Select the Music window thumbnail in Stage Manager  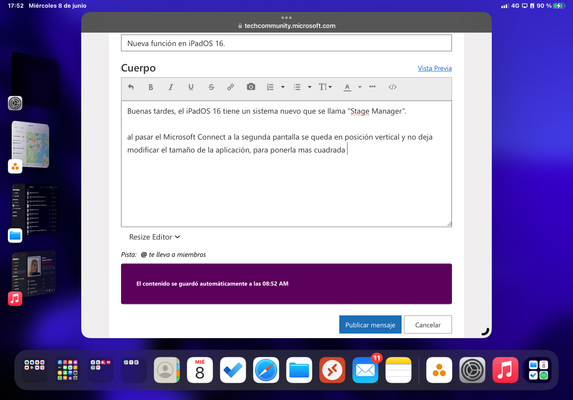point(34,273)
